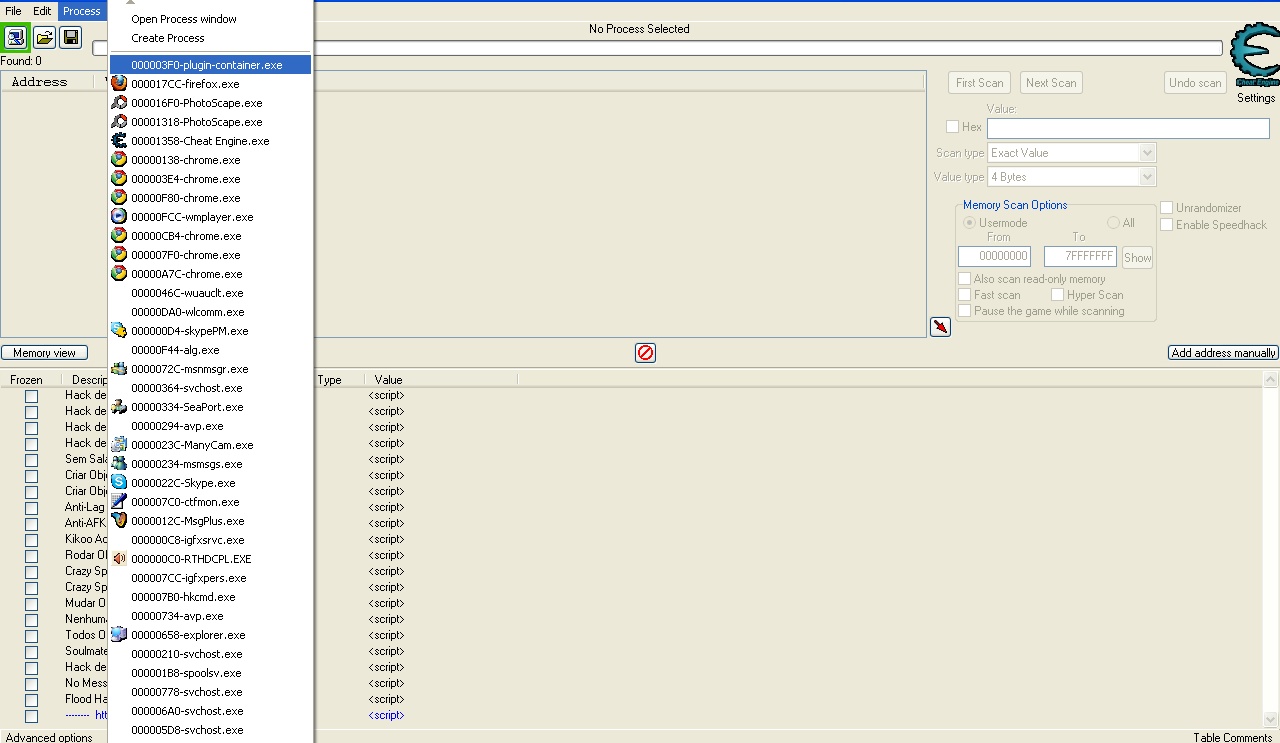This screenshot has width=1280, height=743.
Task: Open Memory view
Action: 44,353
